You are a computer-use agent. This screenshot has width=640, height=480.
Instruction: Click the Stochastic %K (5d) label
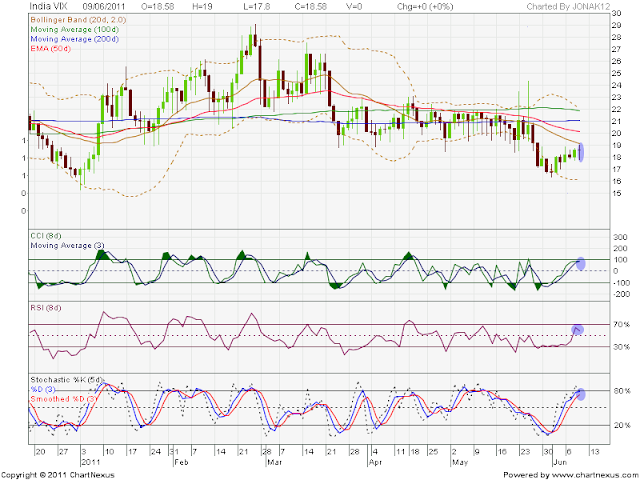click(x=67, y=380)
